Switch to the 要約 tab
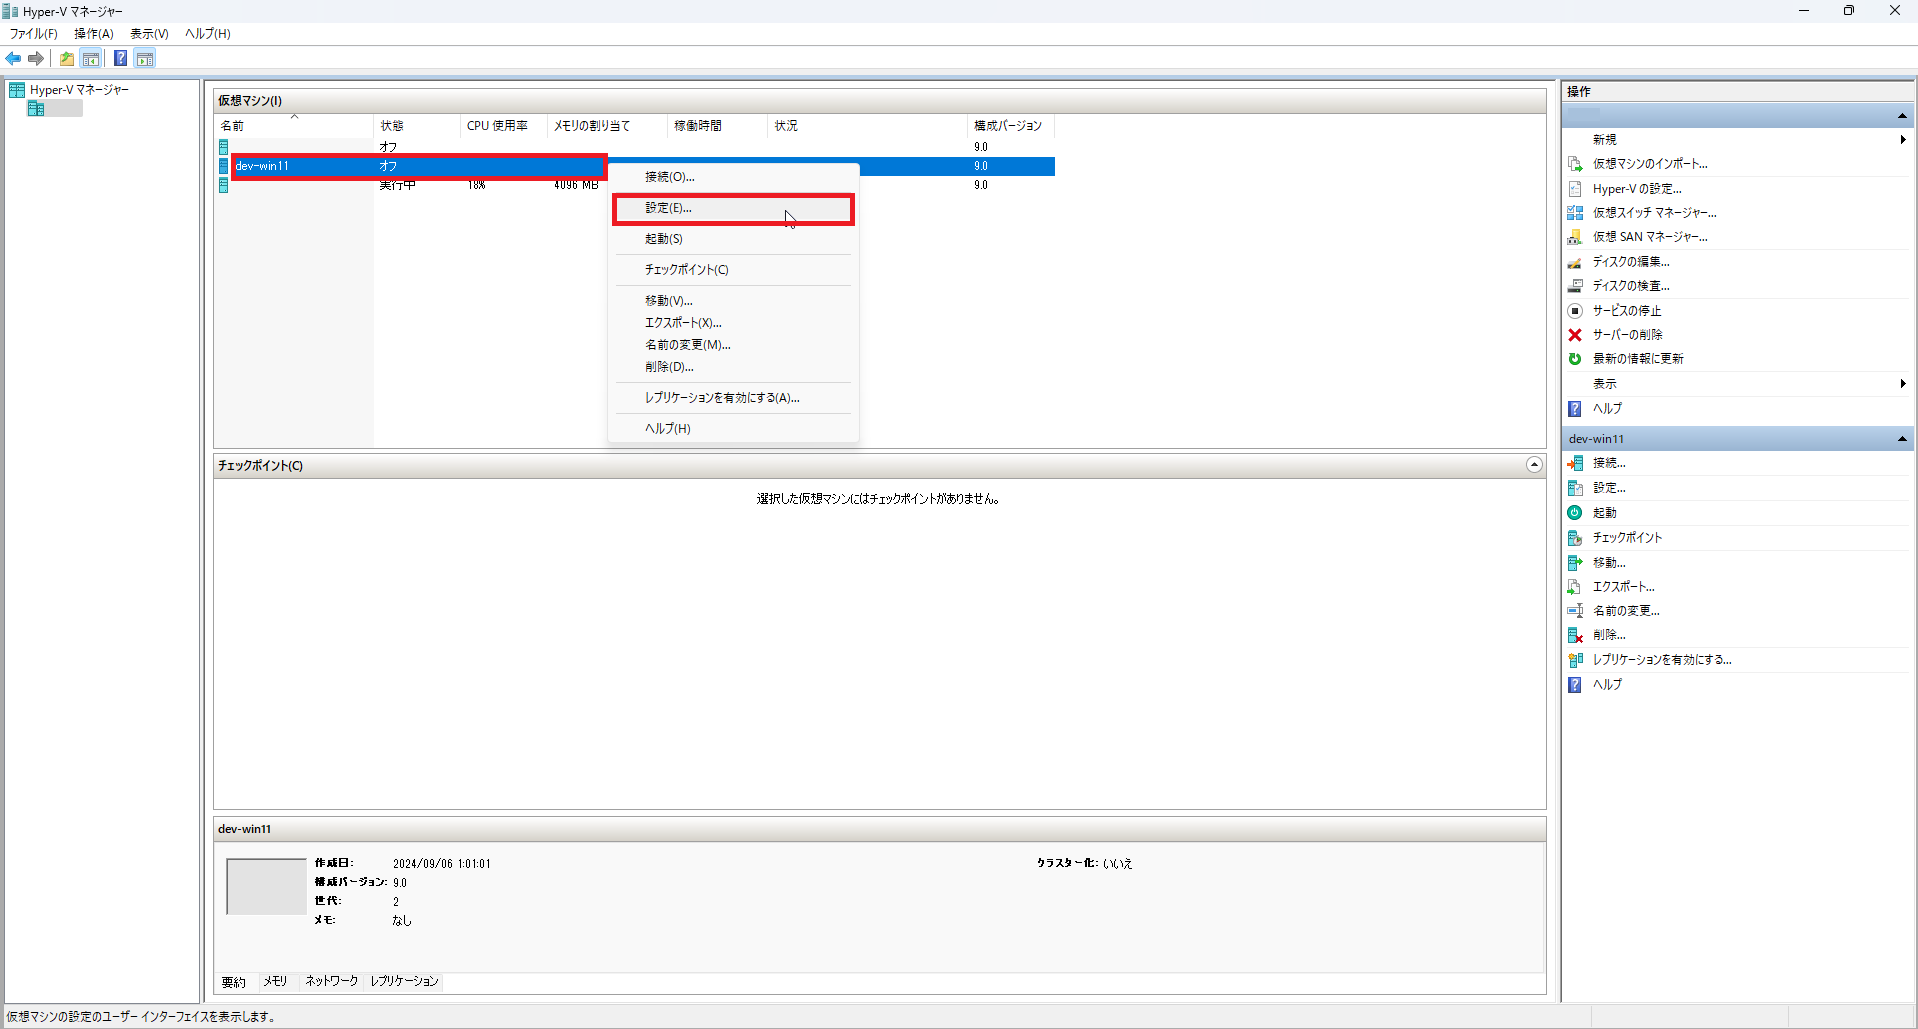 tap(234, 982)
